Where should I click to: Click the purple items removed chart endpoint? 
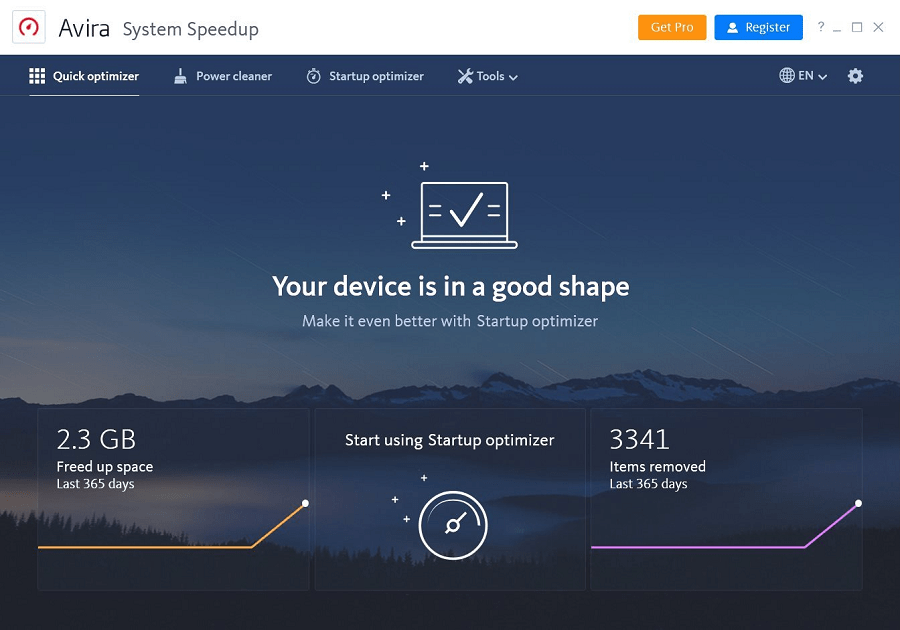(858, 503)
